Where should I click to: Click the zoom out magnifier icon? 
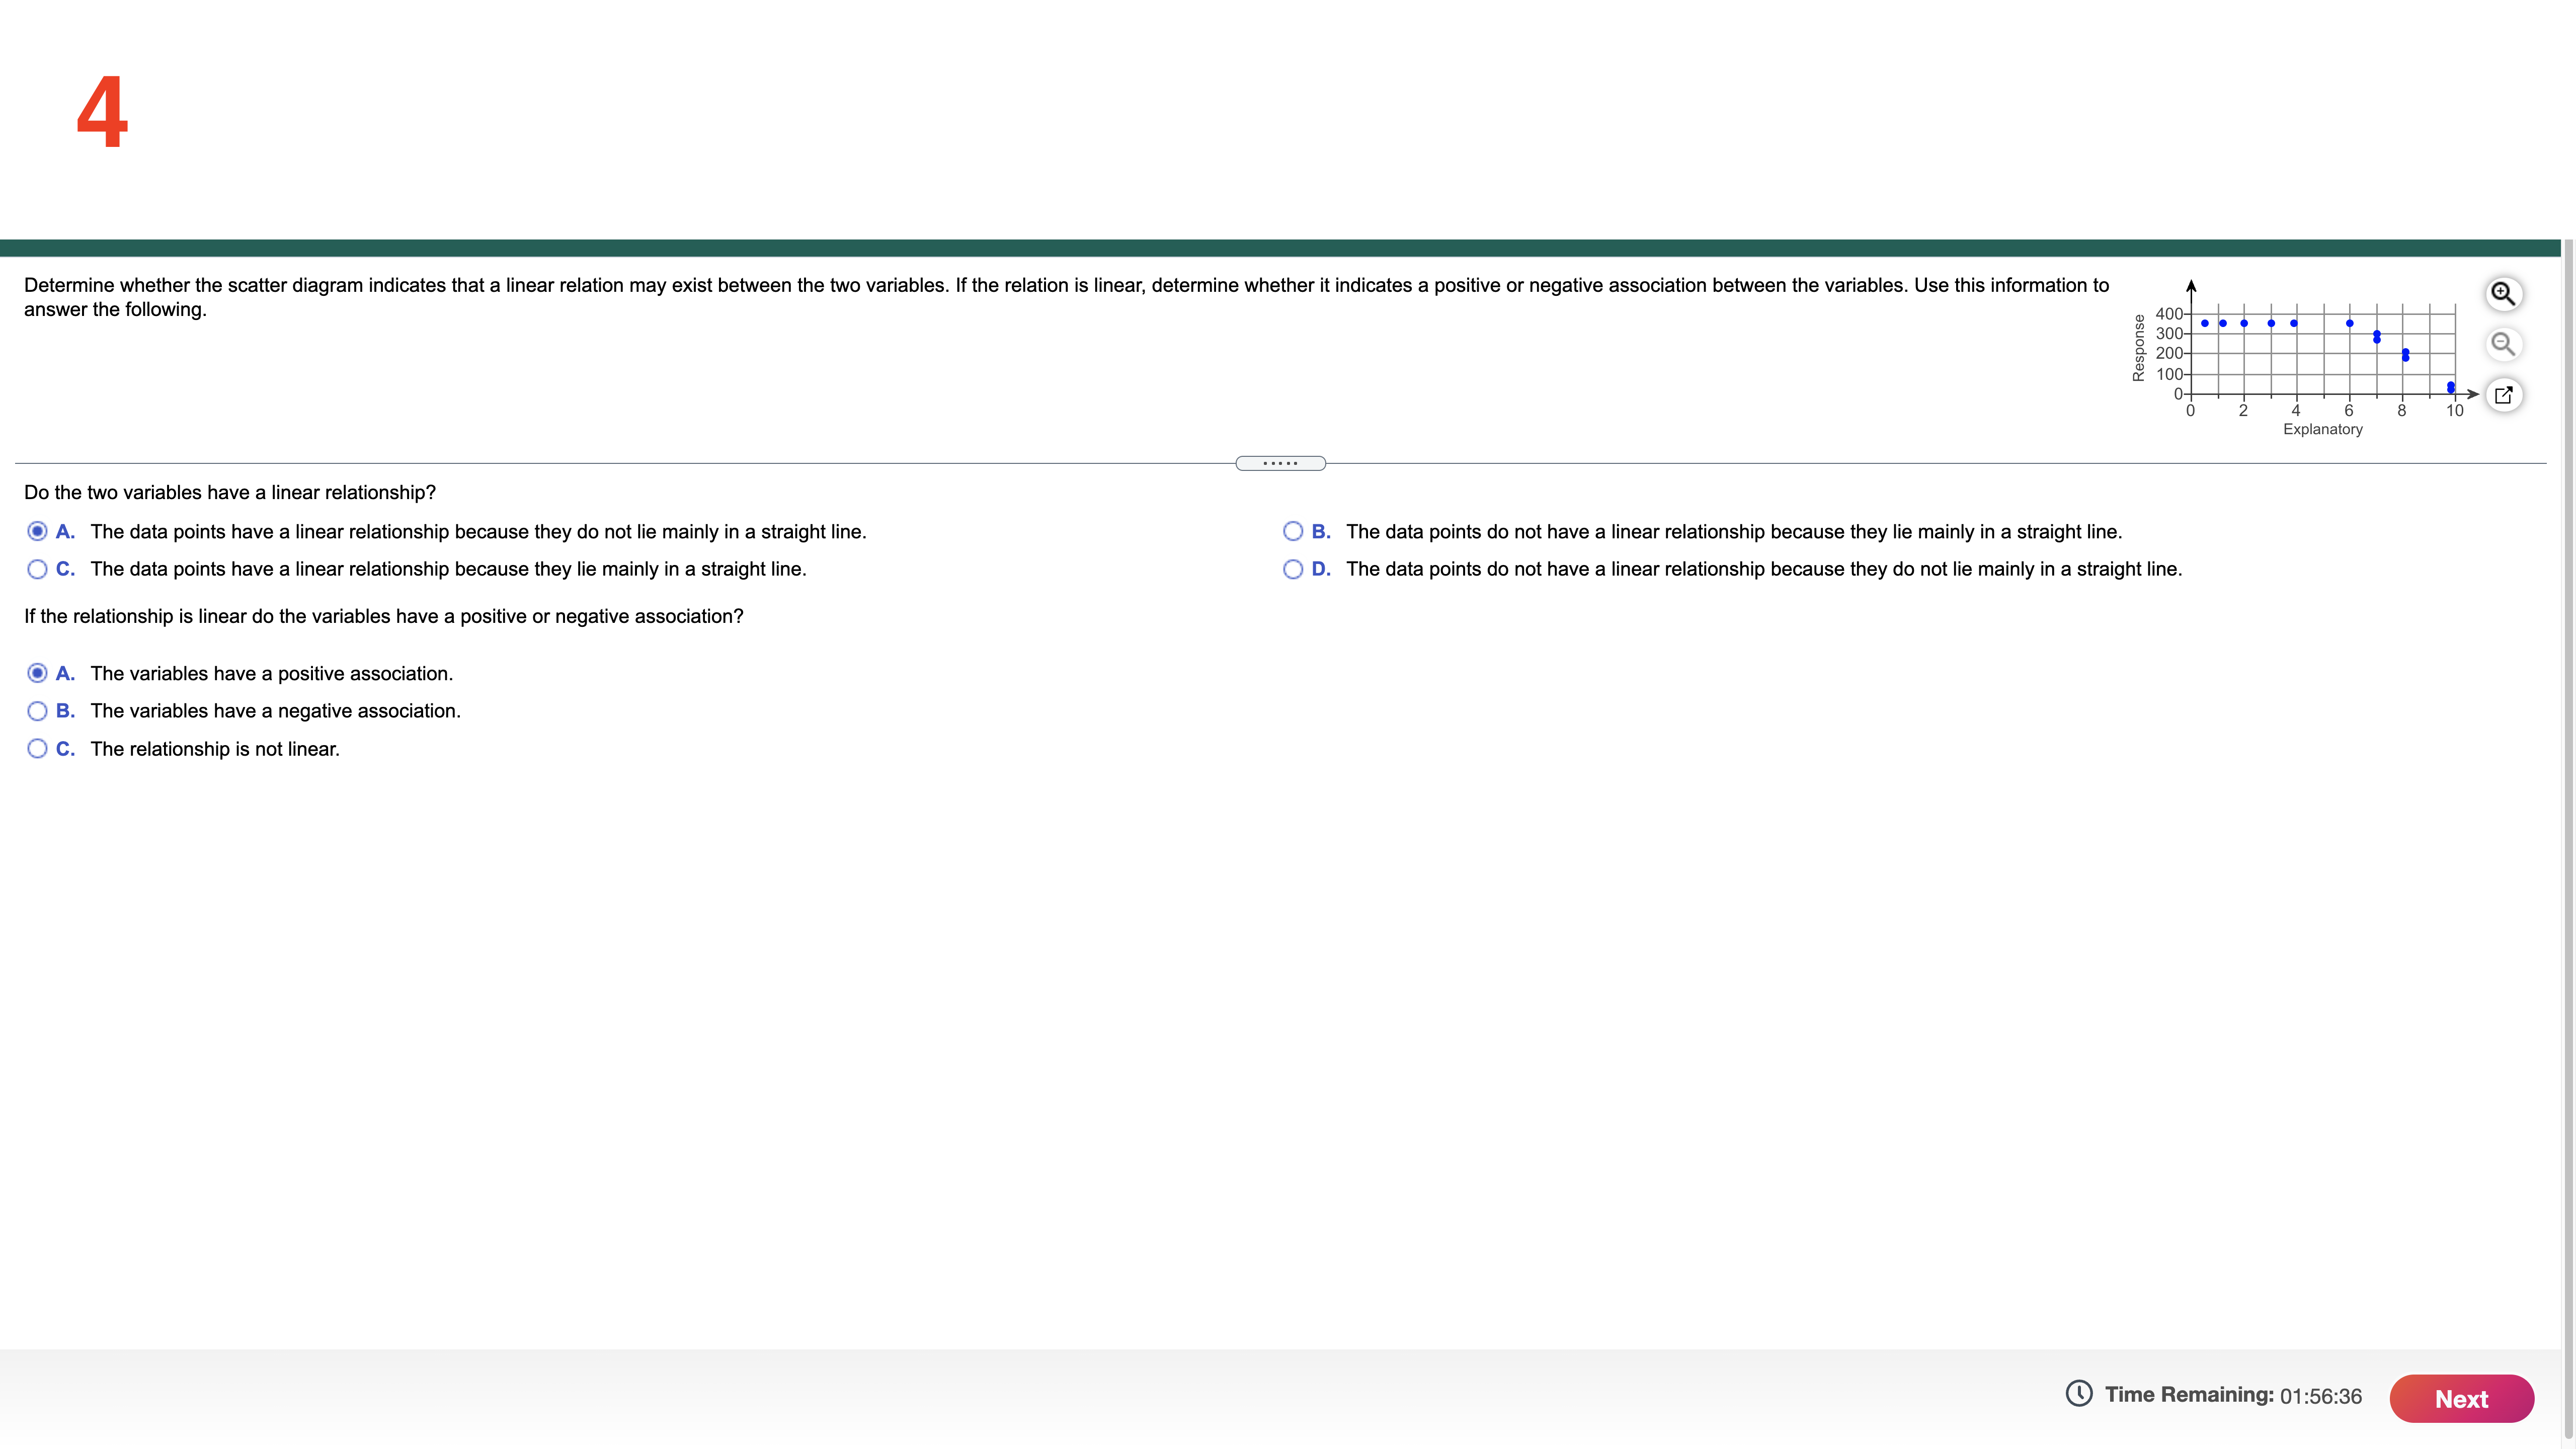point(2504,343)
